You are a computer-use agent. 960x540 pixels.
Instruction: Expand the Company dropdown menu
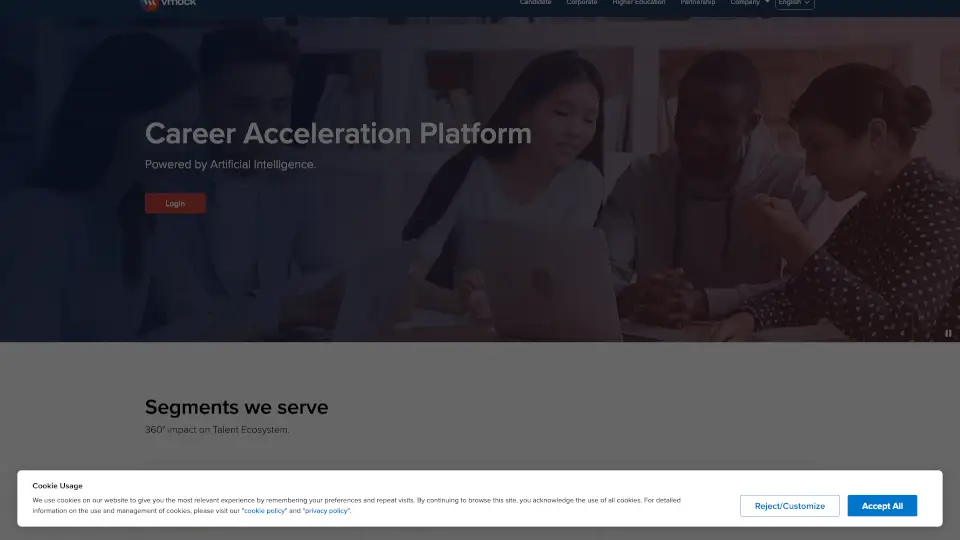[749, 2]
